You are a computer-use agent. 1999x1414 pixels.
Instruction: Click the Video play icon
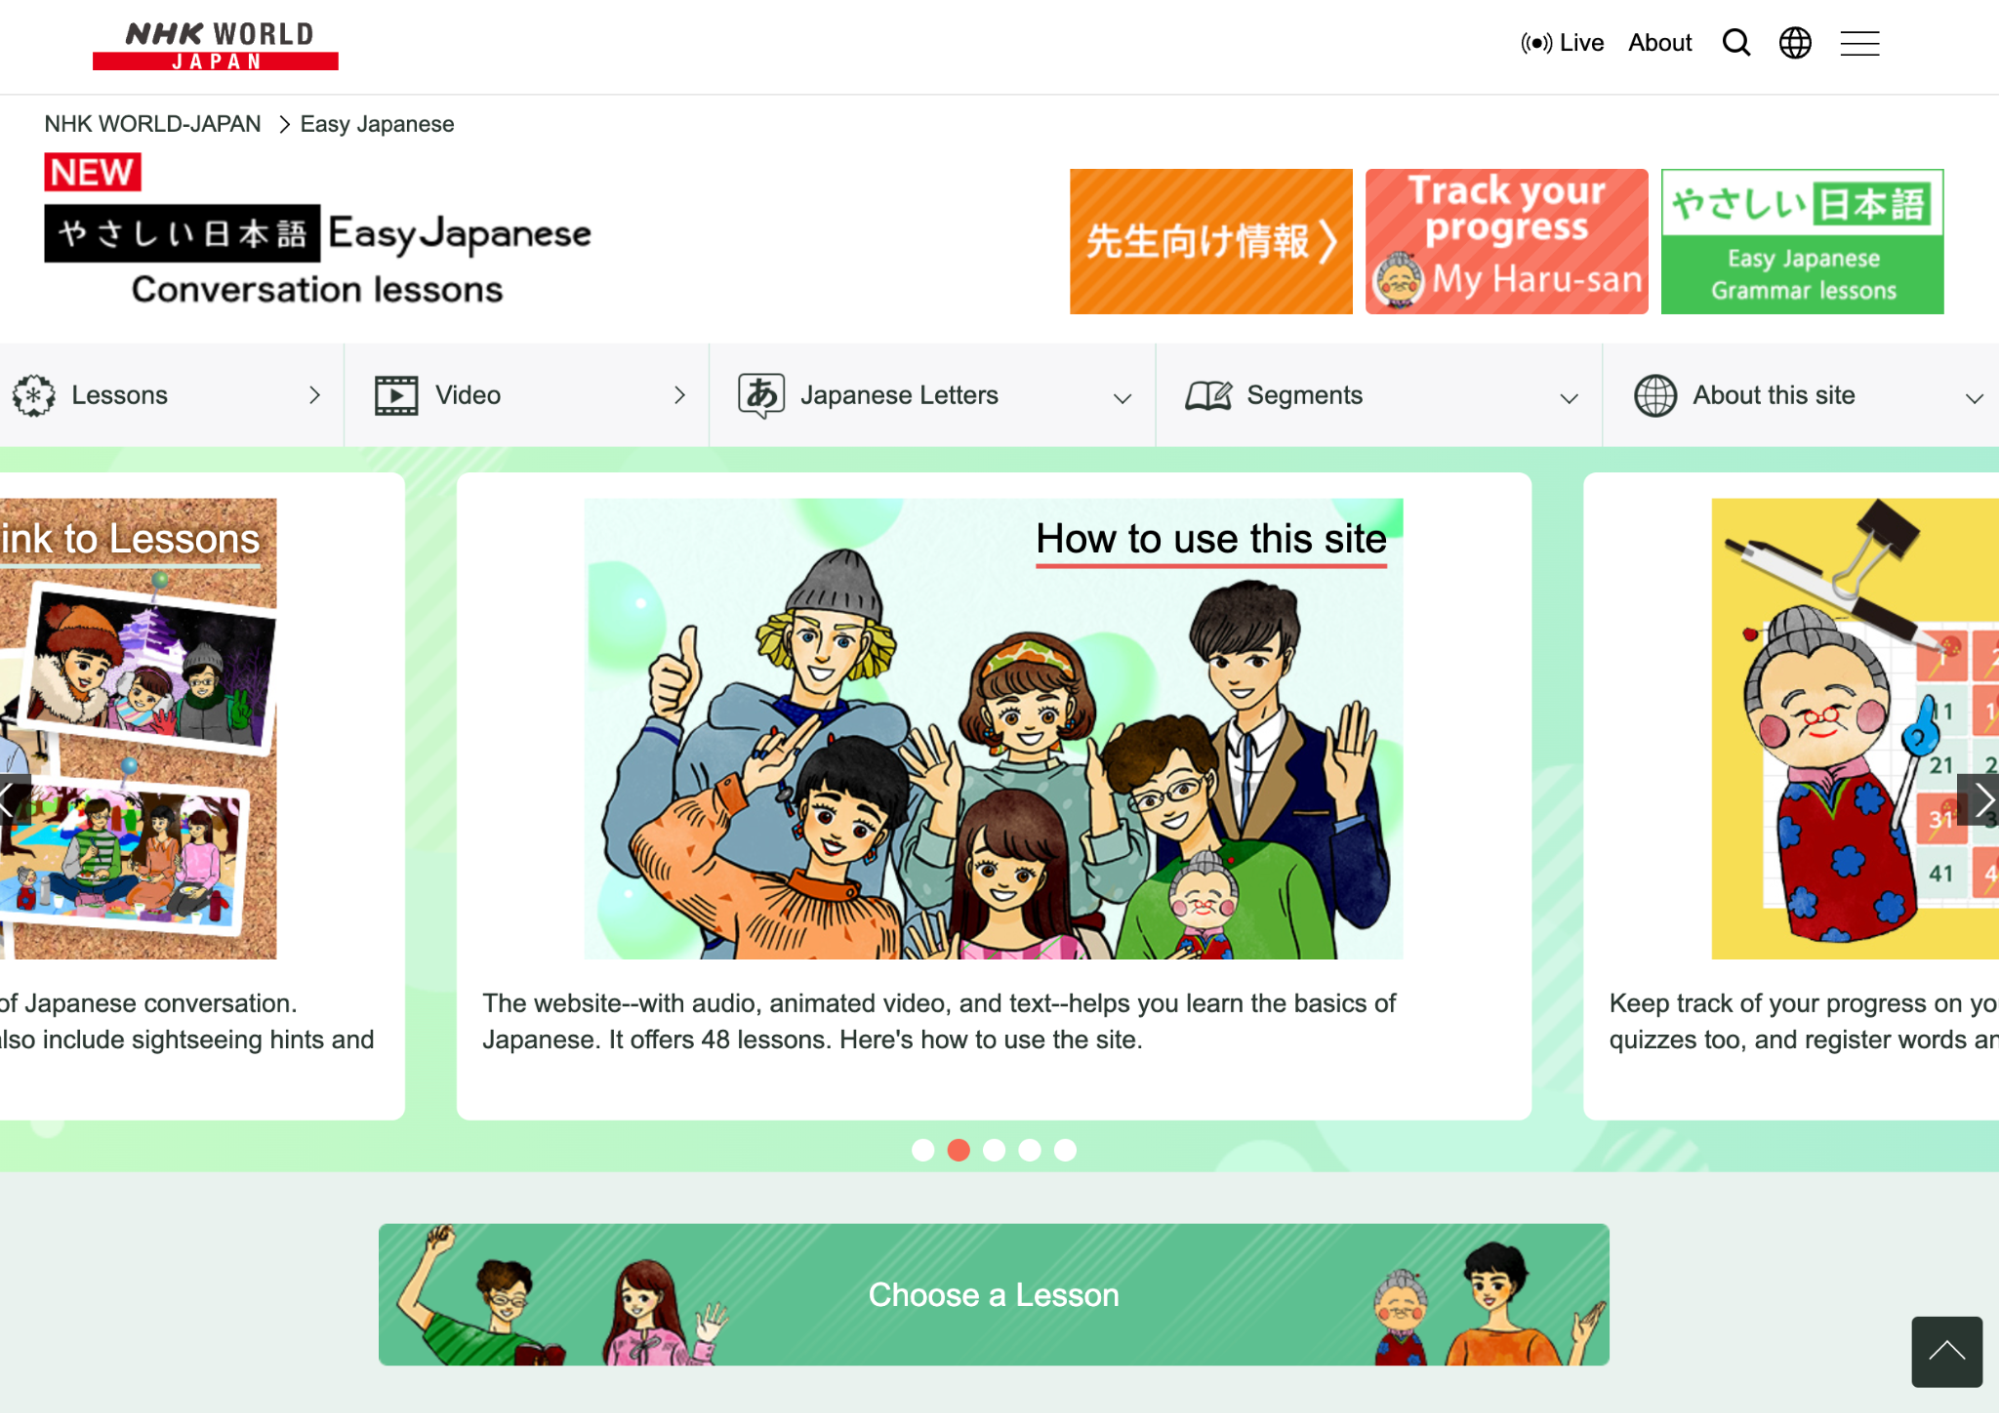pyautogui.click(x=396, y=395)
